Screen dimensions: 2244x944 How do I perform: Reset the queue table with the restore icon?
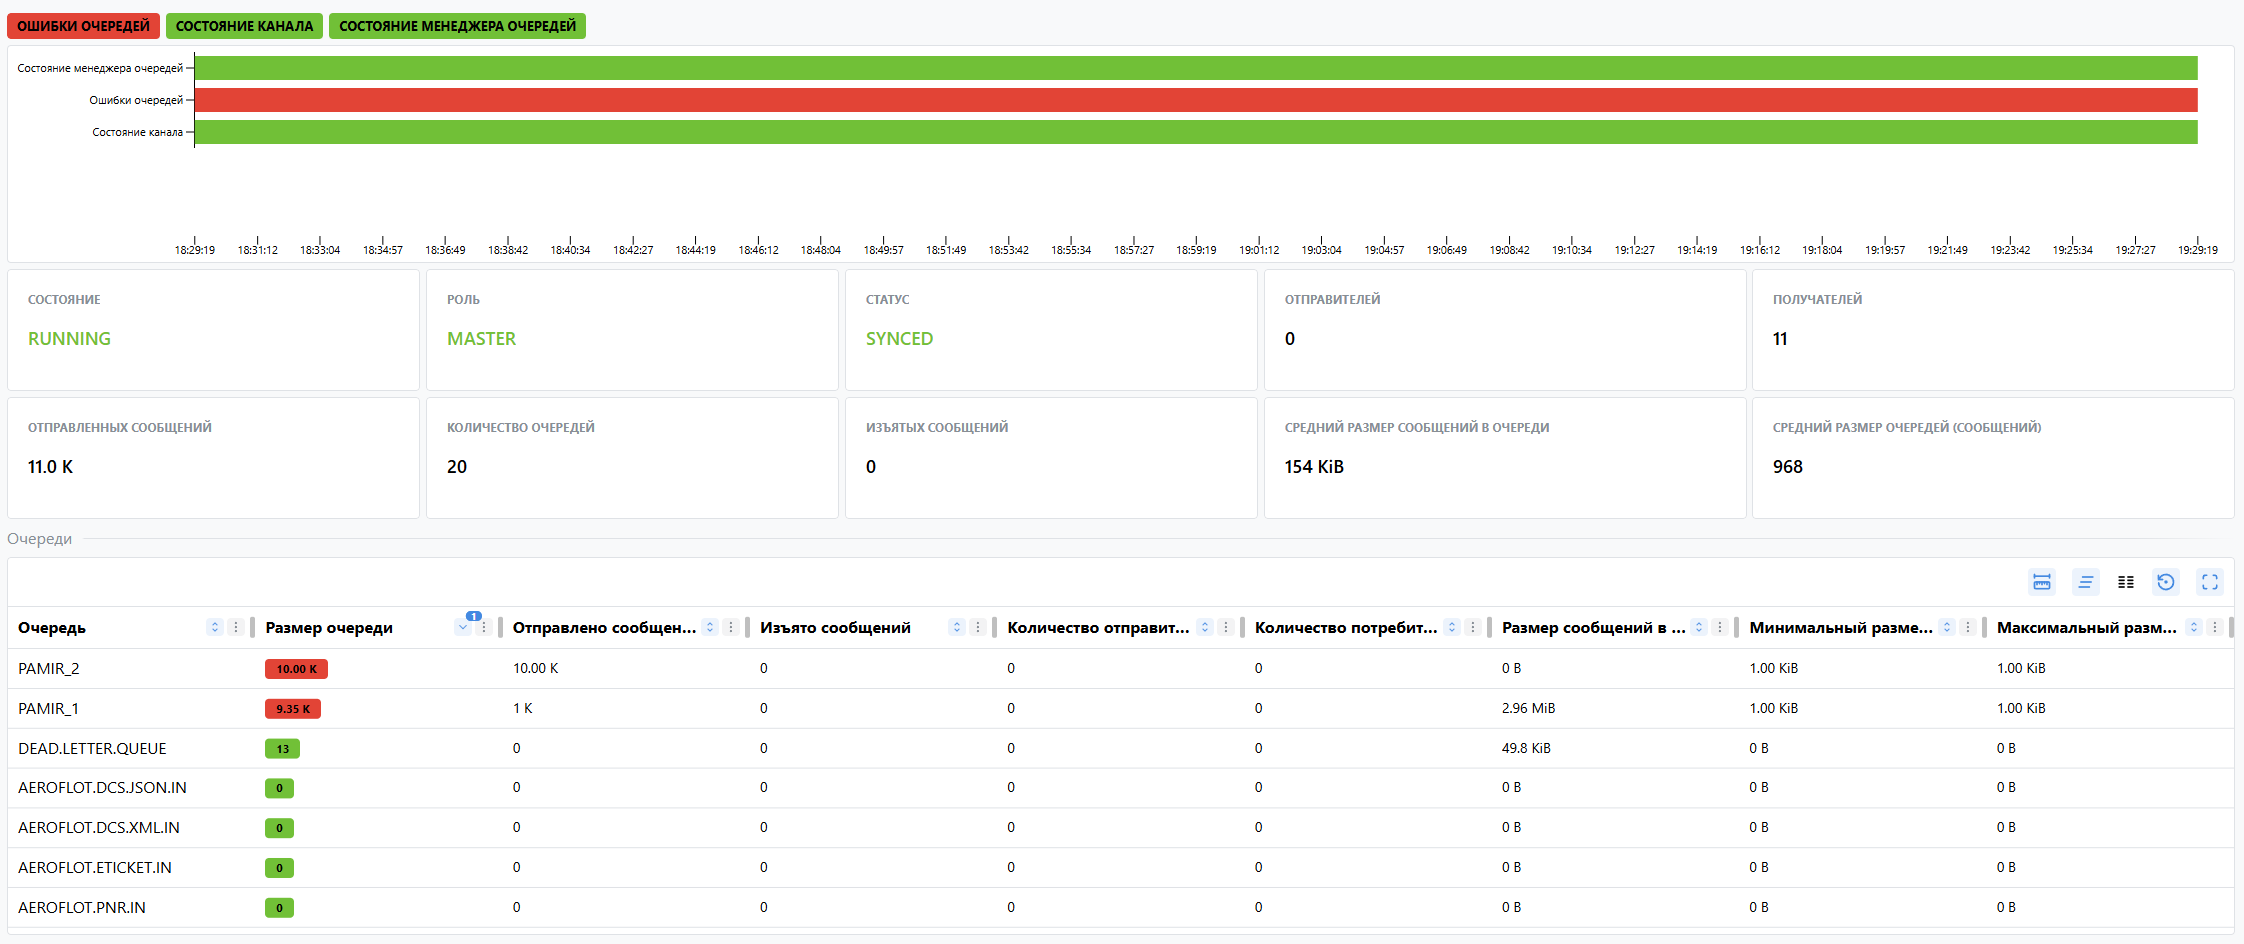2166,582
